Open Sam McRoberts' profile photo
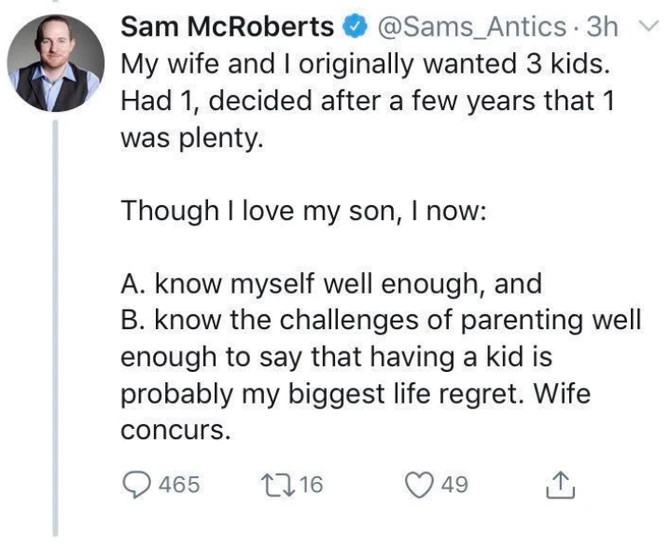This screenshot has height=550, width=670. coord(55,62)
